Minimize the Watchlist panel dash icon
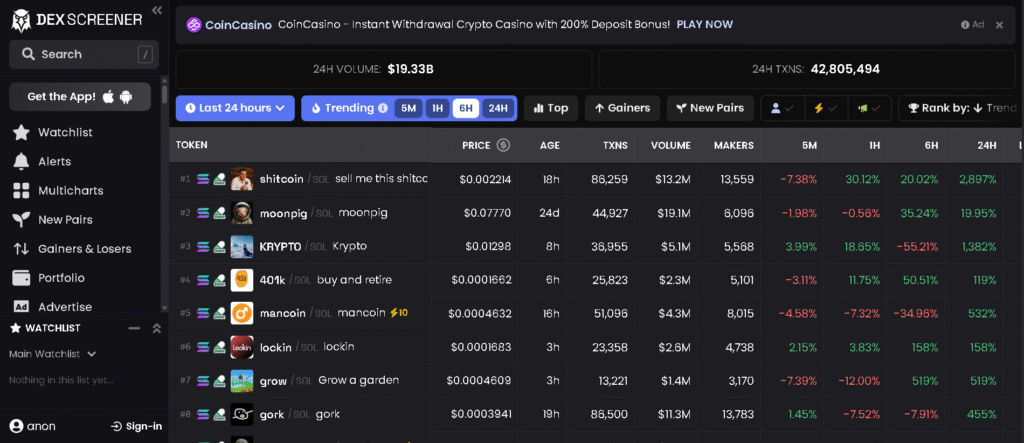 135,328
